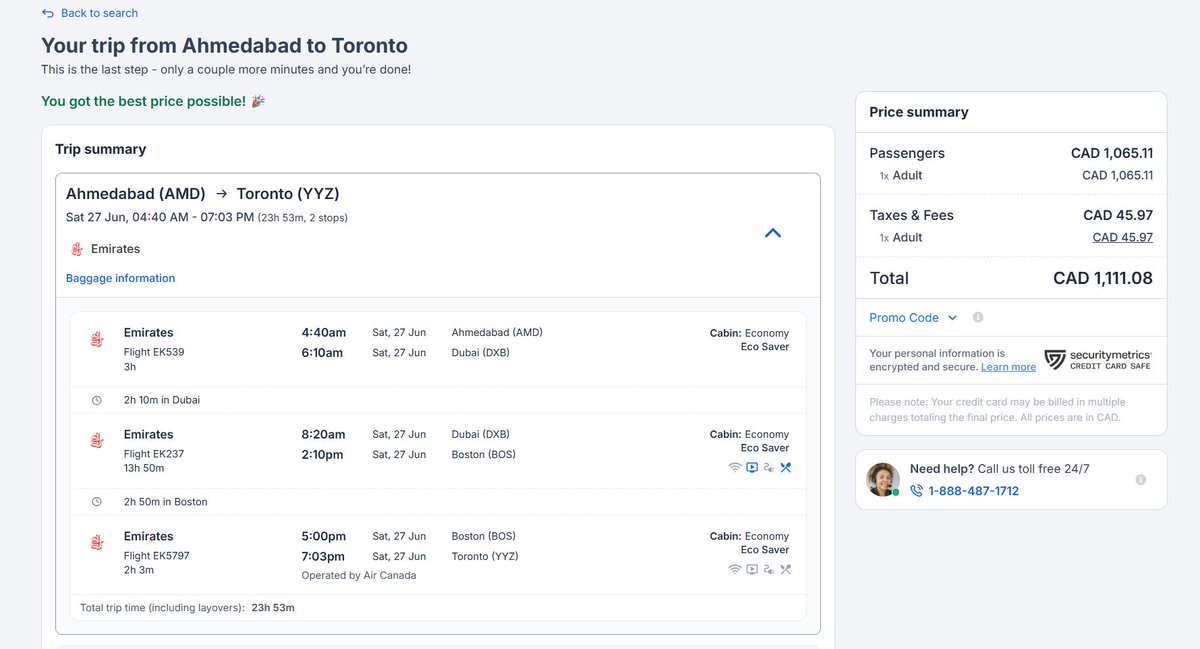
Task: Click the Passengers CAD 1,065.11 amount in bold
Action: pos(1112,153)
